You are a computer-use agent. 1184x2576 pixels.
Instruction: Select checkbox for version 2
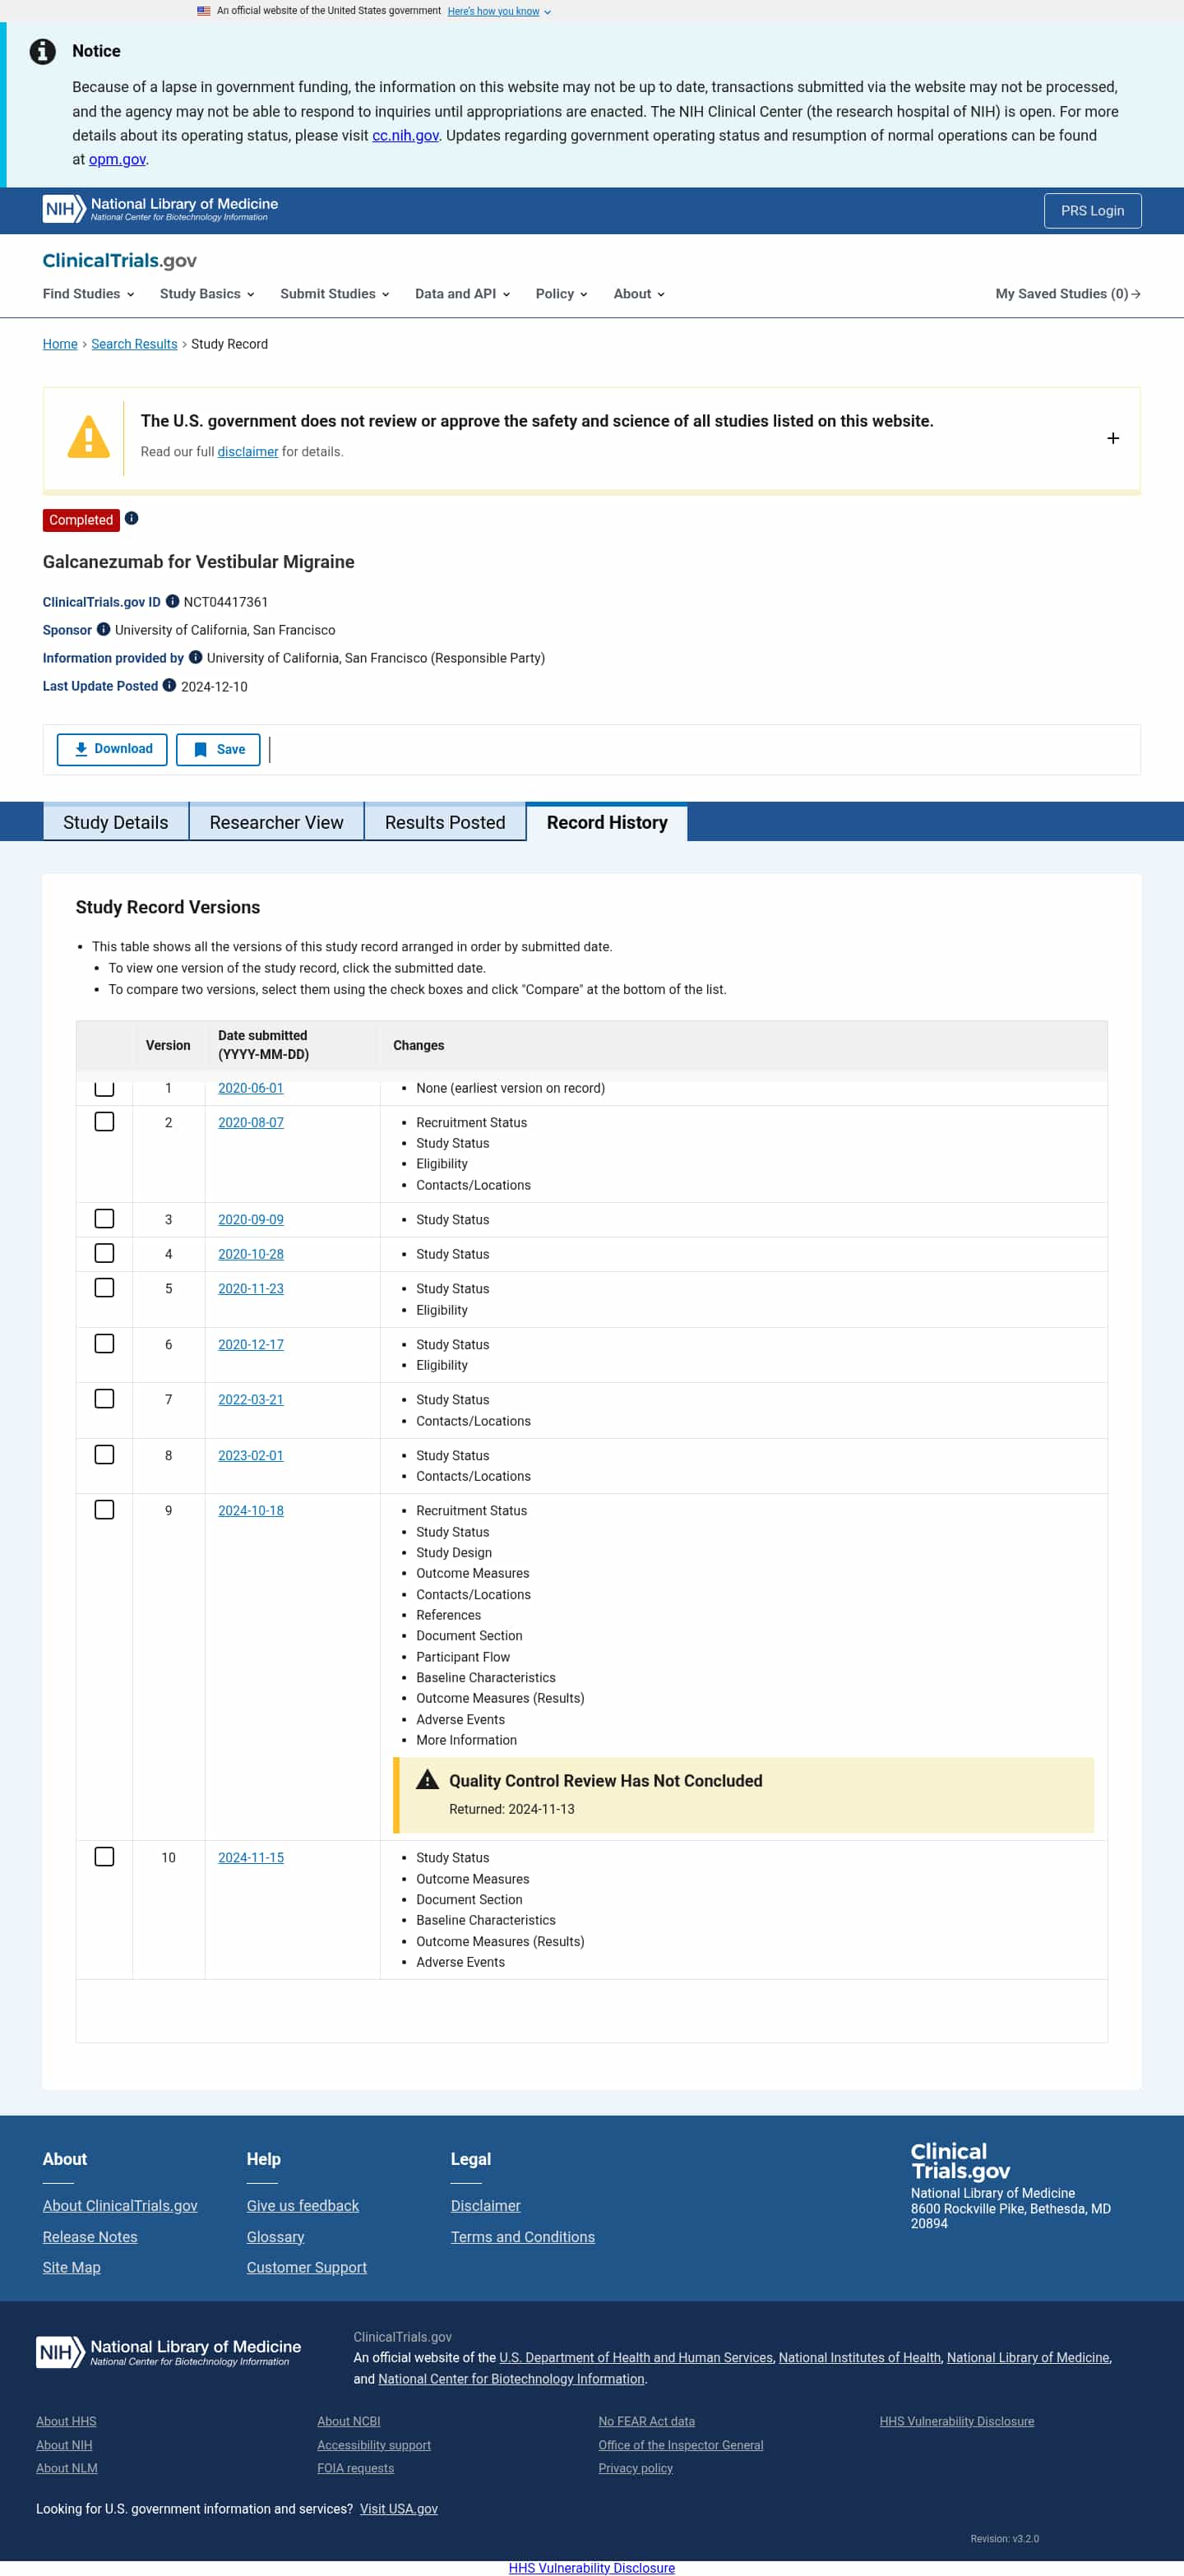tap(104, 1121)
